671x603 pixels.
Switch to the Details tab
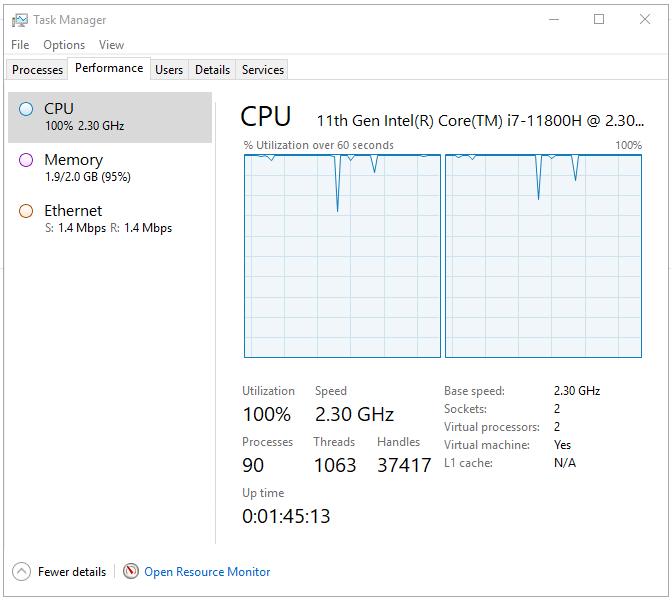pyautogui.click(x=212, y=70)
